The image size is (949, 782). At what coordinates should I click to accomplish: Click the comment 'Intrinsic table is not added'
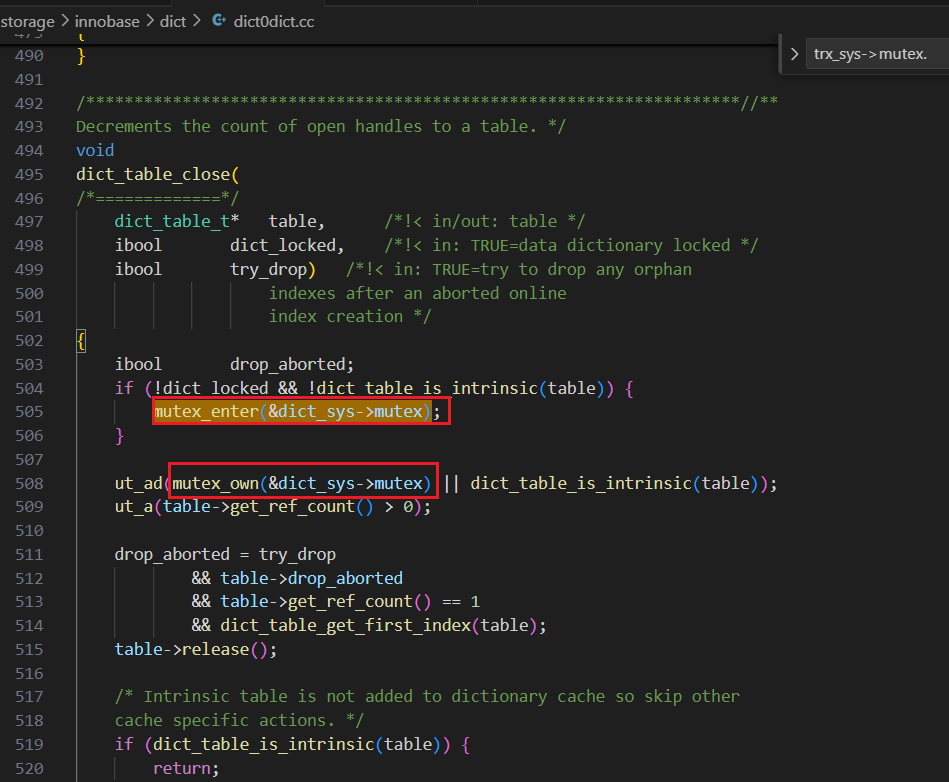[x=273, y=697]
